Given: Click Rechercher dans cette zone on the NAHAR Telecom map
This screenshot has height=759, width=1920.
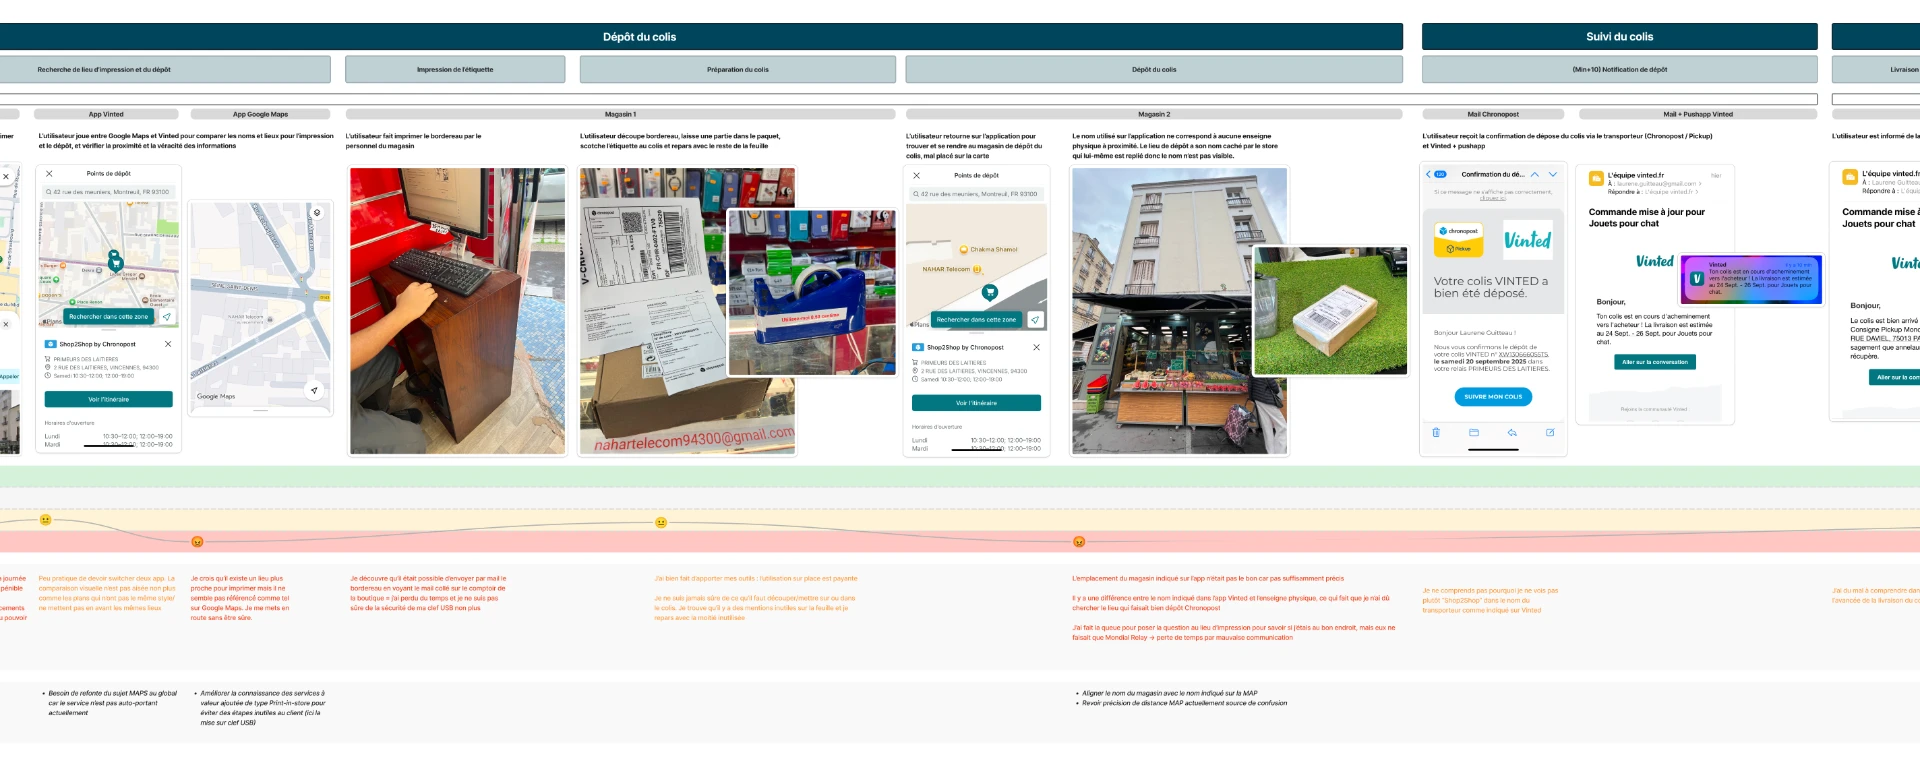Looking at the screenshot, I should tap(976, 320).
